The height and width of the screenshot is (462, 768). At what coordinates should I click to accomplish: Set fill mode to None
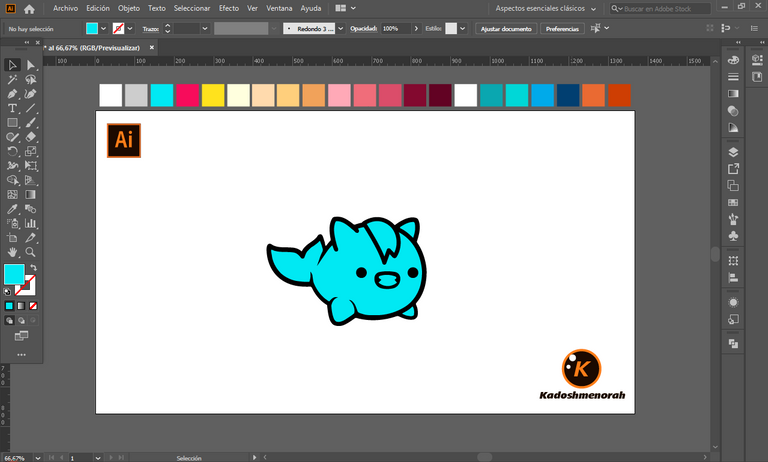tap(33, 306)
